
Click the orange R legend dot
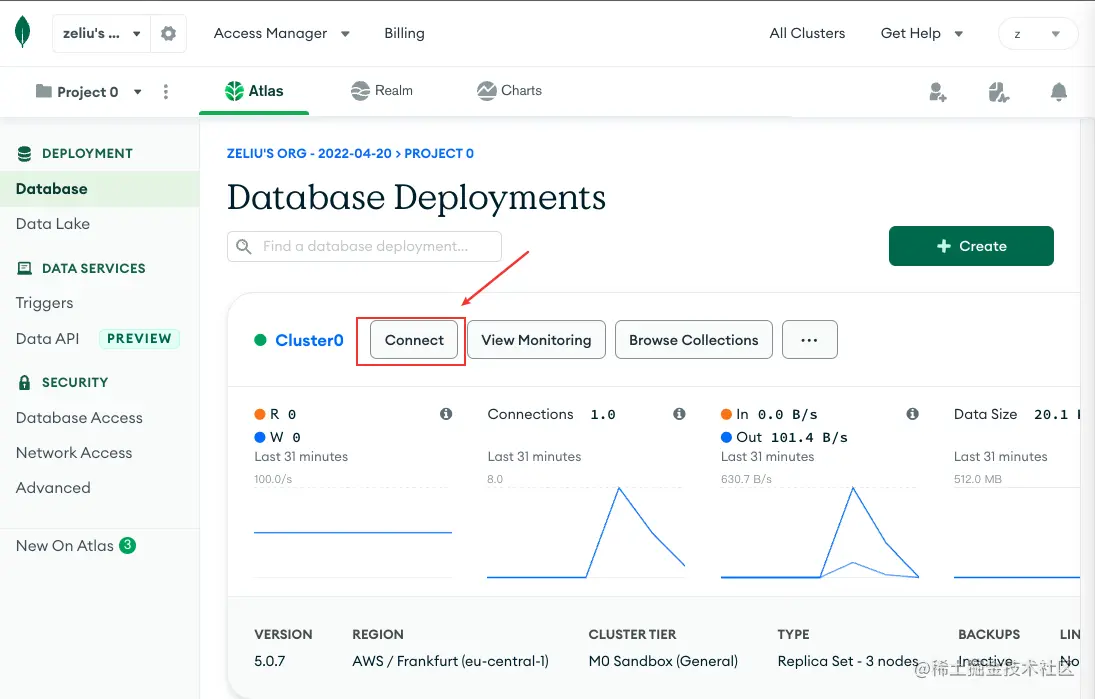coord(260,414)
